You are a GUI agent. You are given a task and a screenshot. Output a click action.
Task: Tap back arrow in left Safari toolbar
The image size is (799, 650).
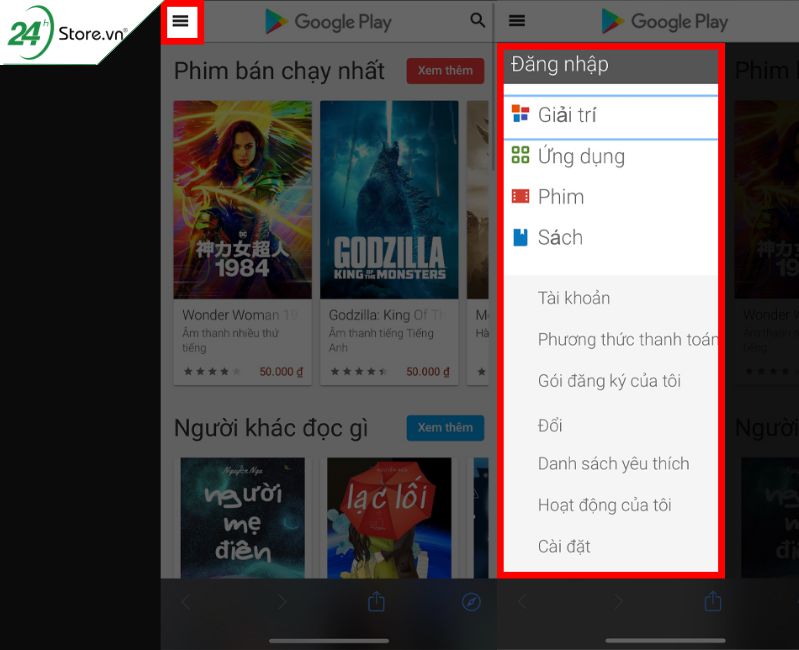186,602
